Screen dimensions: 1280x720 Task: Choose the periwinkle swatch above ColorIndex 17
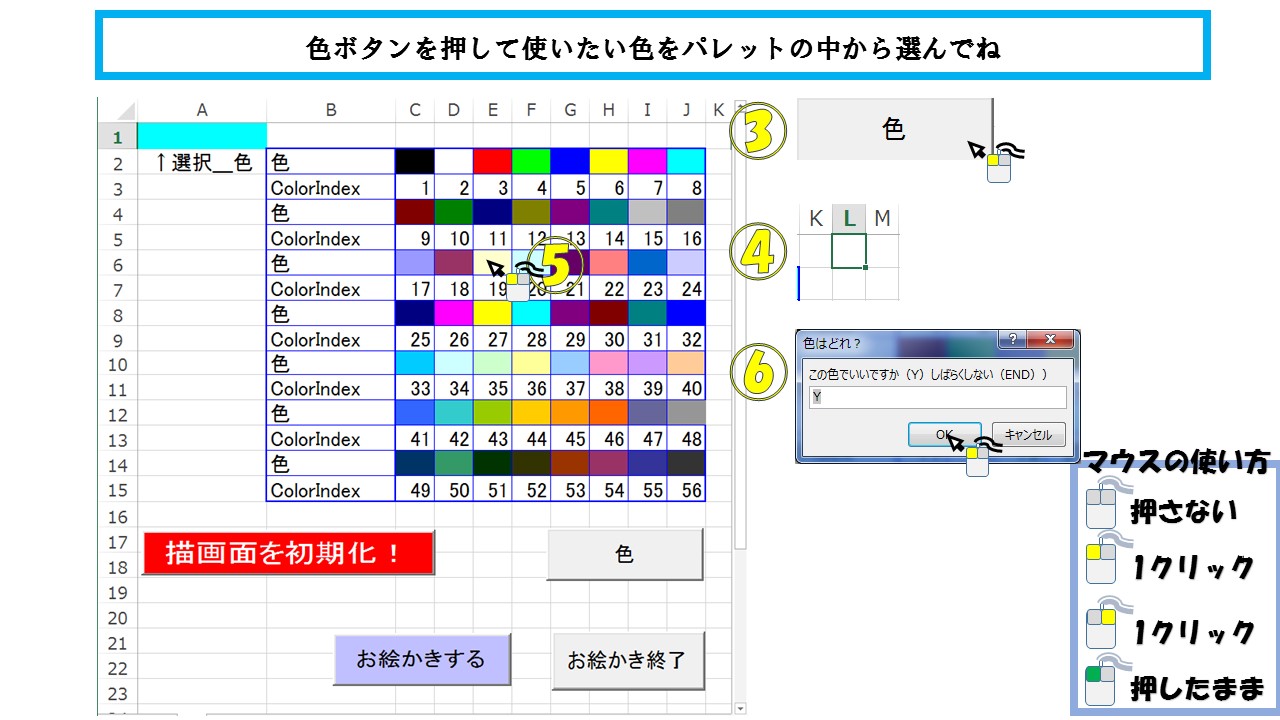pos(415,262)
